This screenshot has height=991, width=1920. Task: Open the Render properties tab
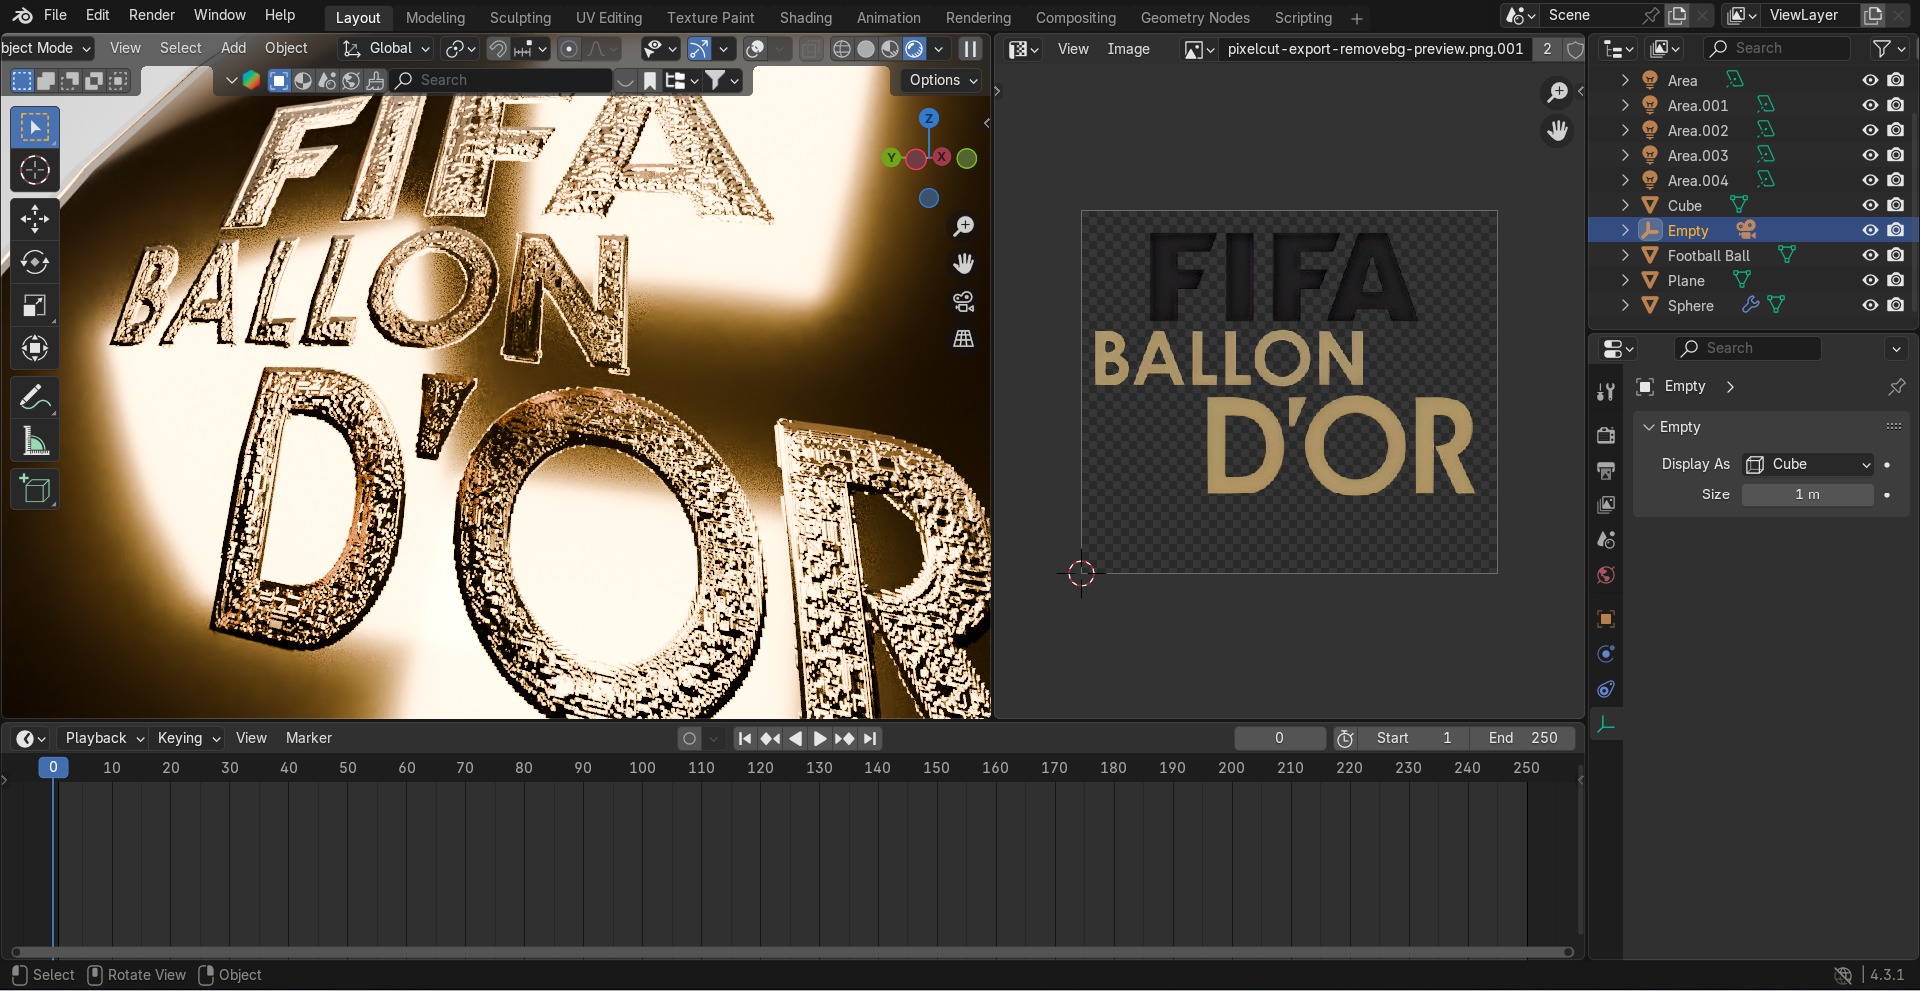pos(1606,435)
